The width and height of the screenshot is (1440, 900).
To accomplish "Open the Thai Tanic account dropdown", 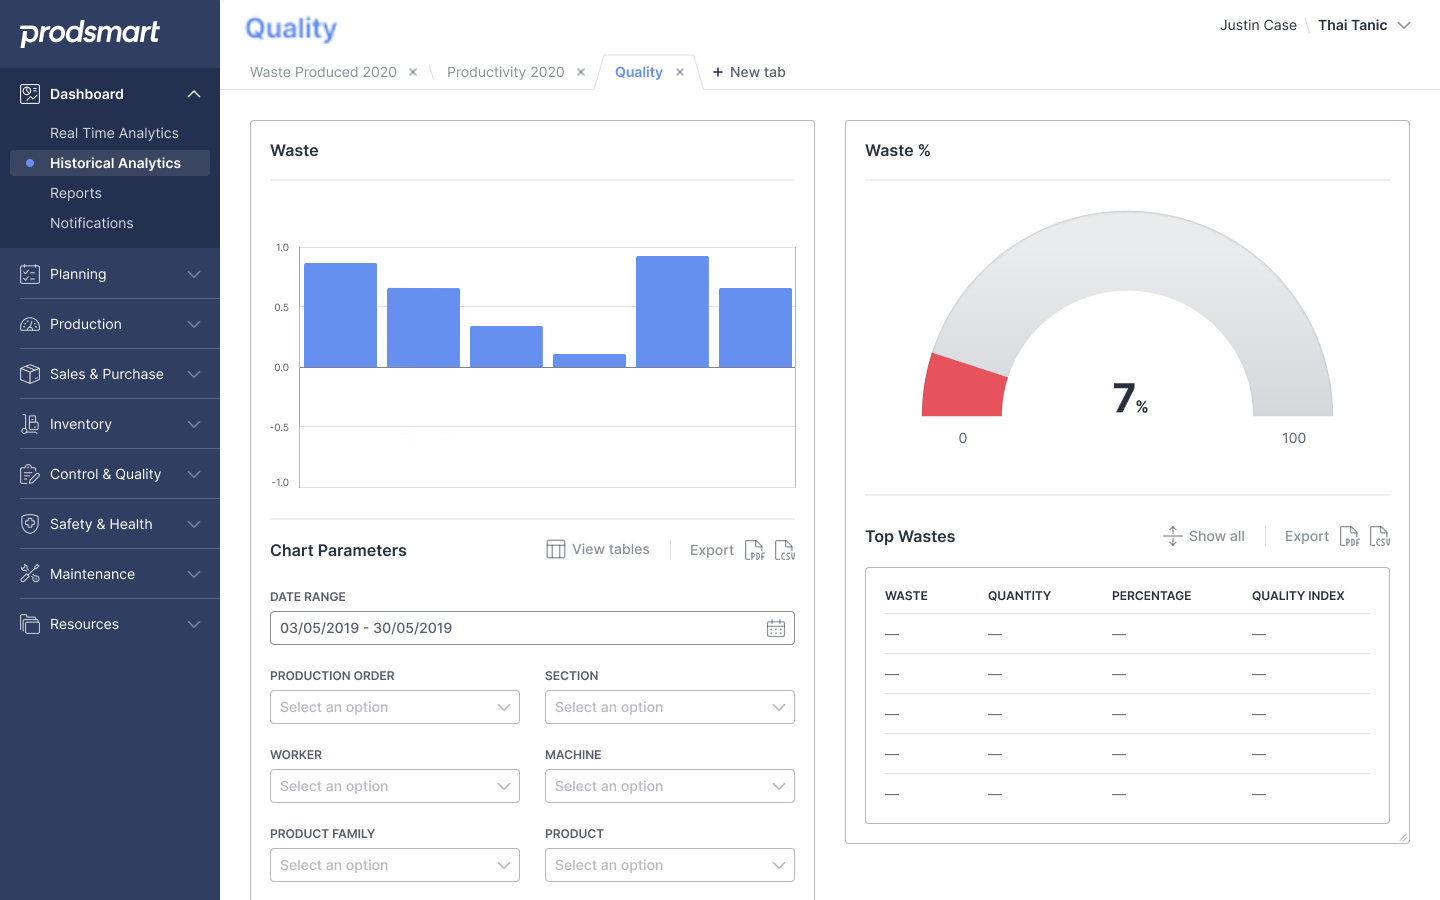I will point(1364,25).
